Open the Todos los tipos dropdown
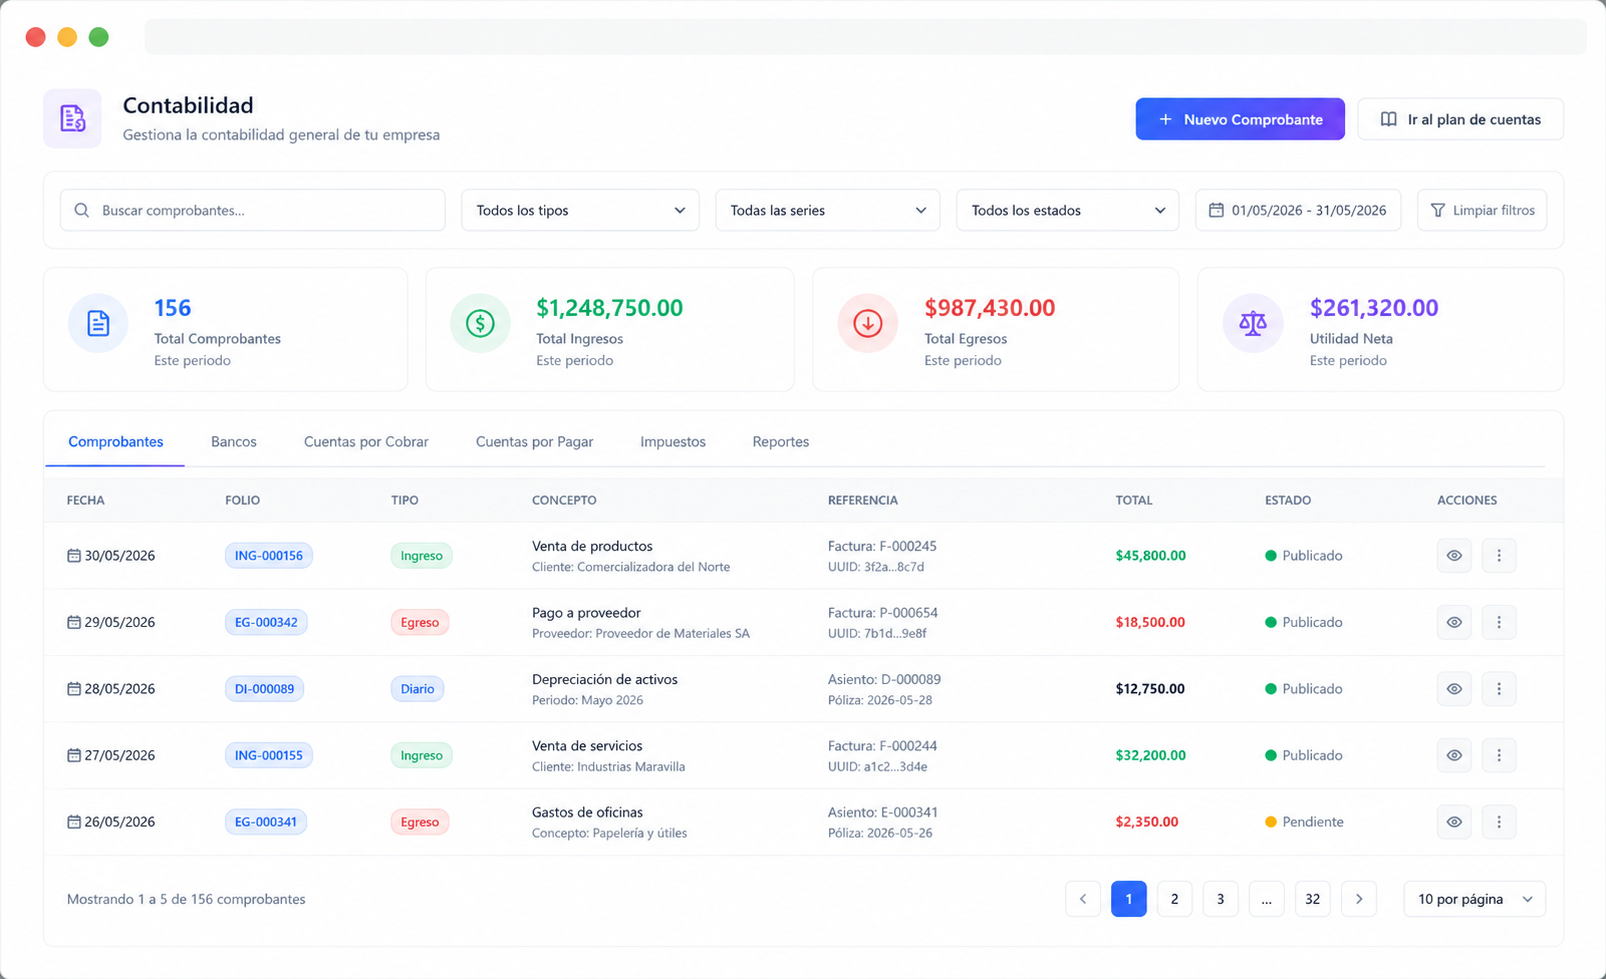 [x=580, y=210]
